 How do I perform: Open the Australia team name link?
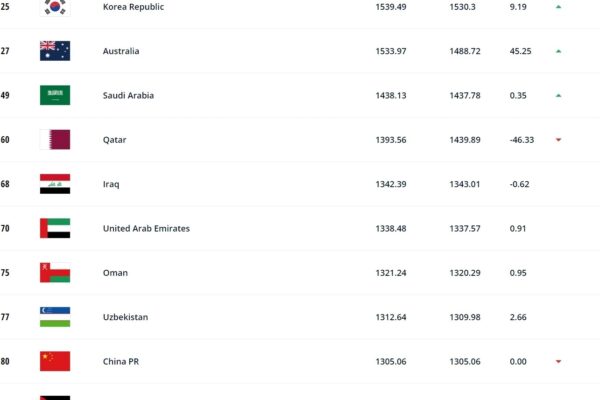click(x=121, y=51)
